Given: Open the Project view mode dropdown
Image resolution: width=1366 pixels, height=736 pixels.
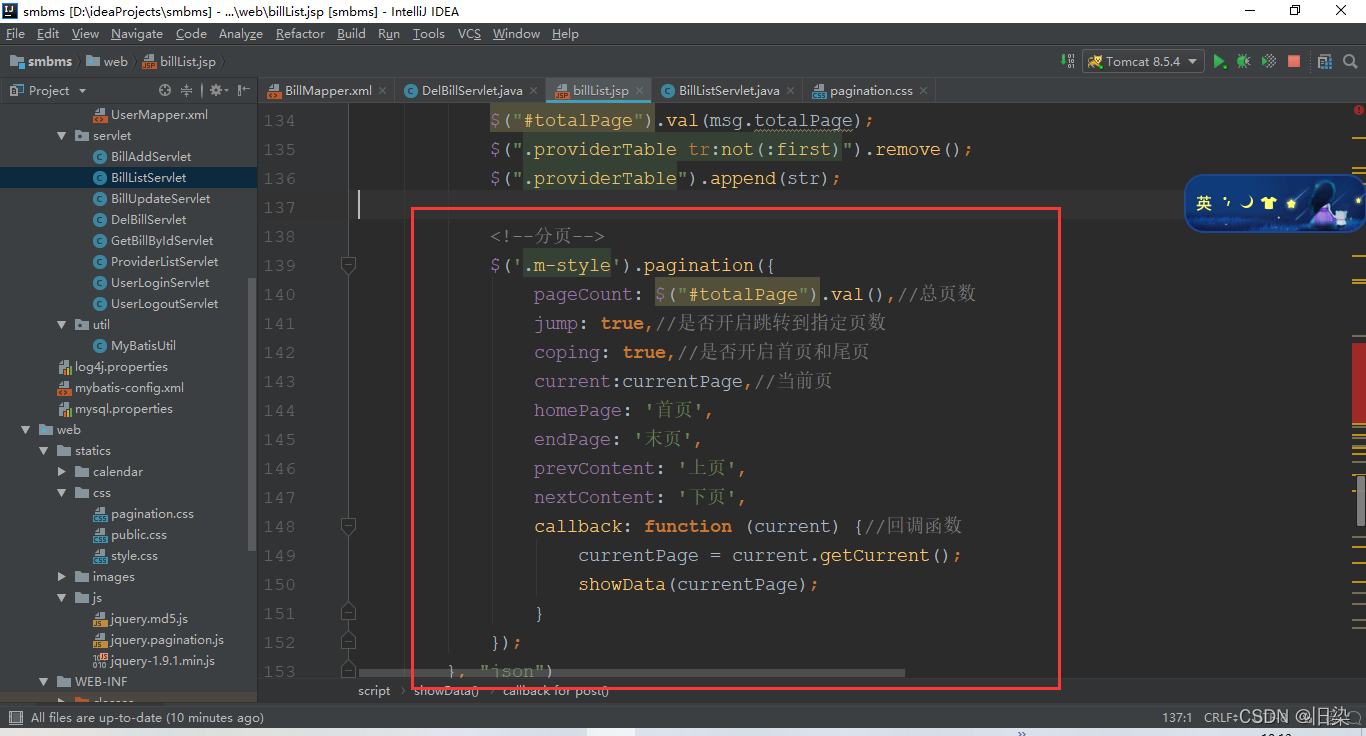Looking at the screenshot, I should 80,90.
